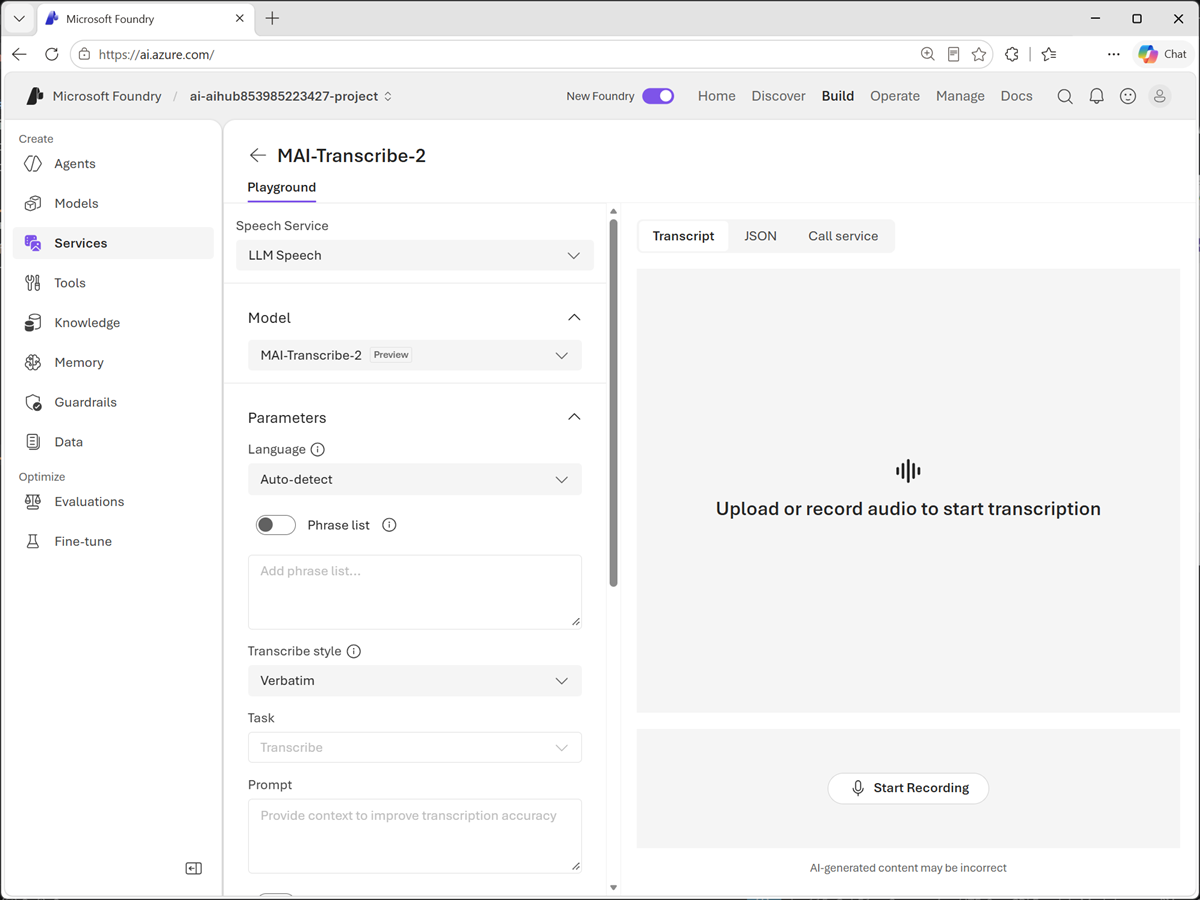This screenshot has height=900, width=1200.
Task: Show Phrase list info icon
Action: (390, 525)
